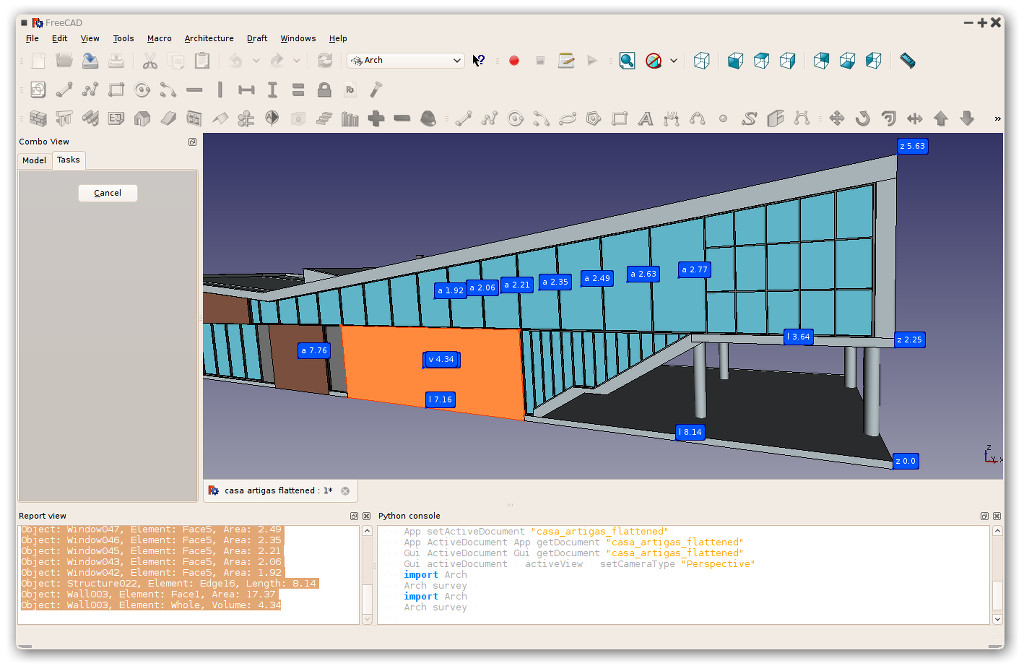The width and height of the screenshot is (1024, 666).
Task: Toggle the Sketcher lock constraint icon
Action: pyautogui.click(x=324, y=89)
